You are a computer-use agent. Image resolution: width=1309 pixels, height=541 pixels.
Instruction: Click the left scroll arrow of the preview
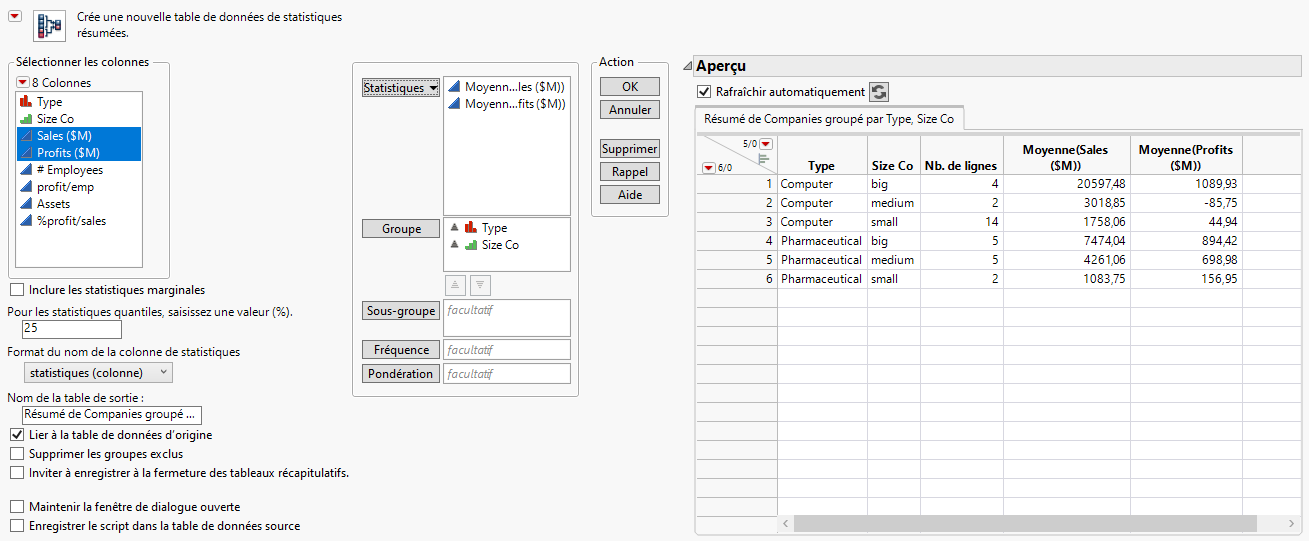tap(785, 523)
